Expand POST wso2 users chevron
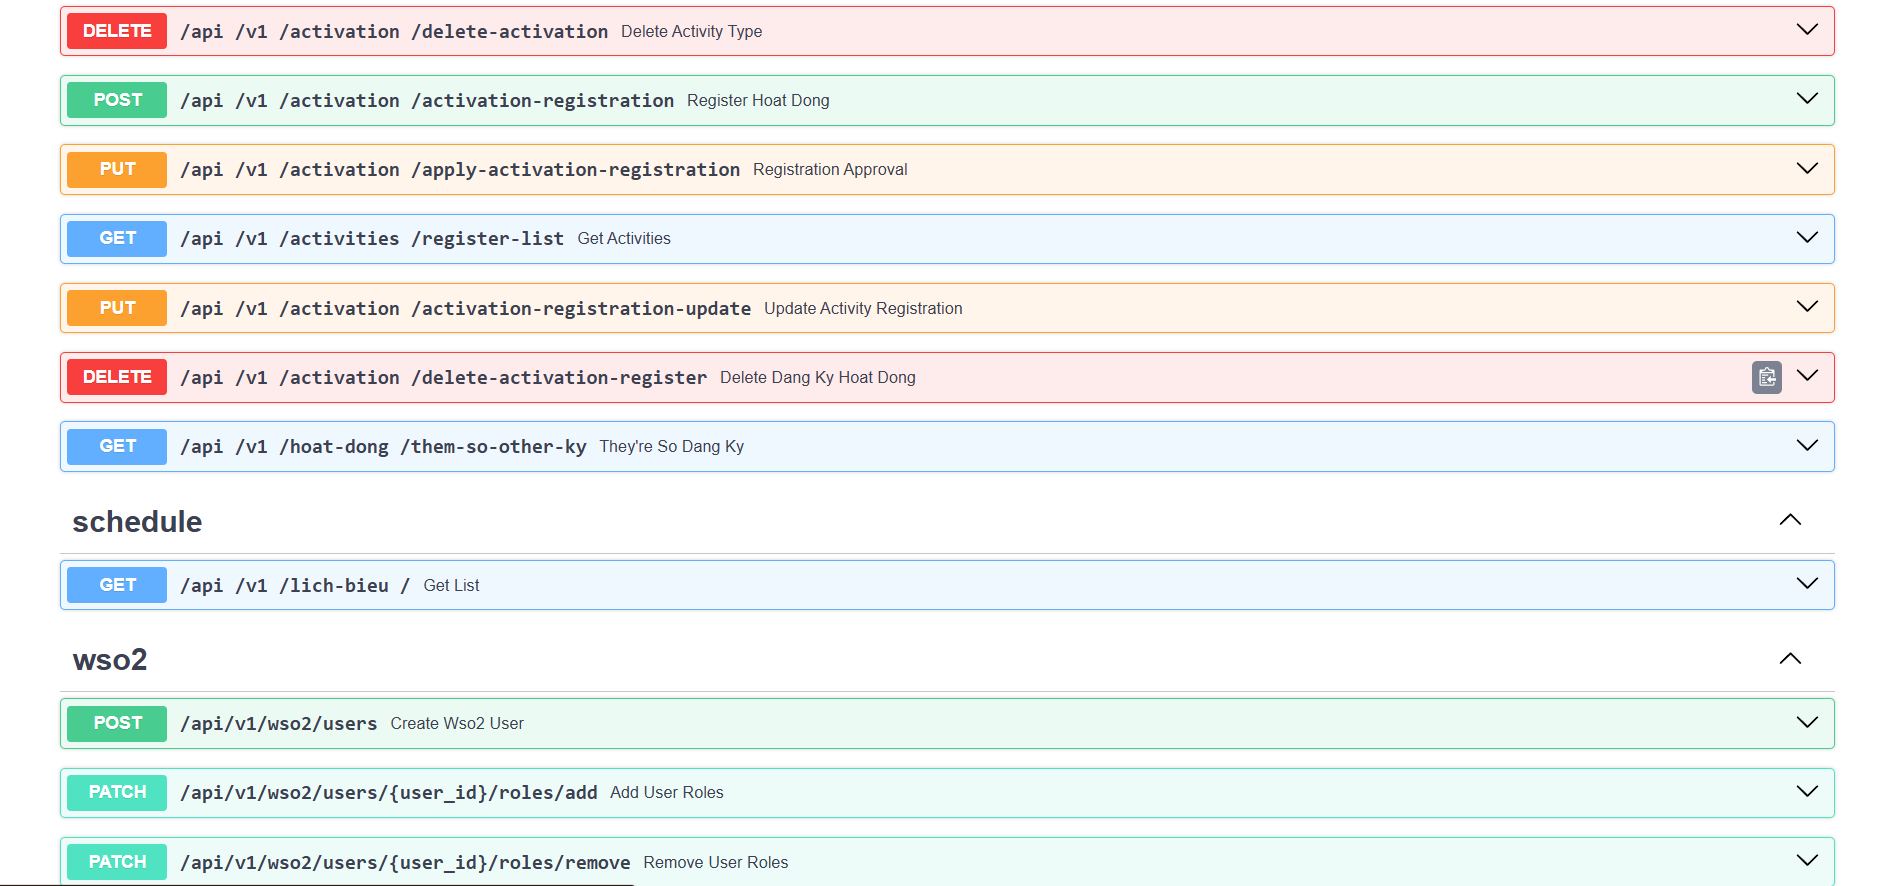 tap(1807, 722)
